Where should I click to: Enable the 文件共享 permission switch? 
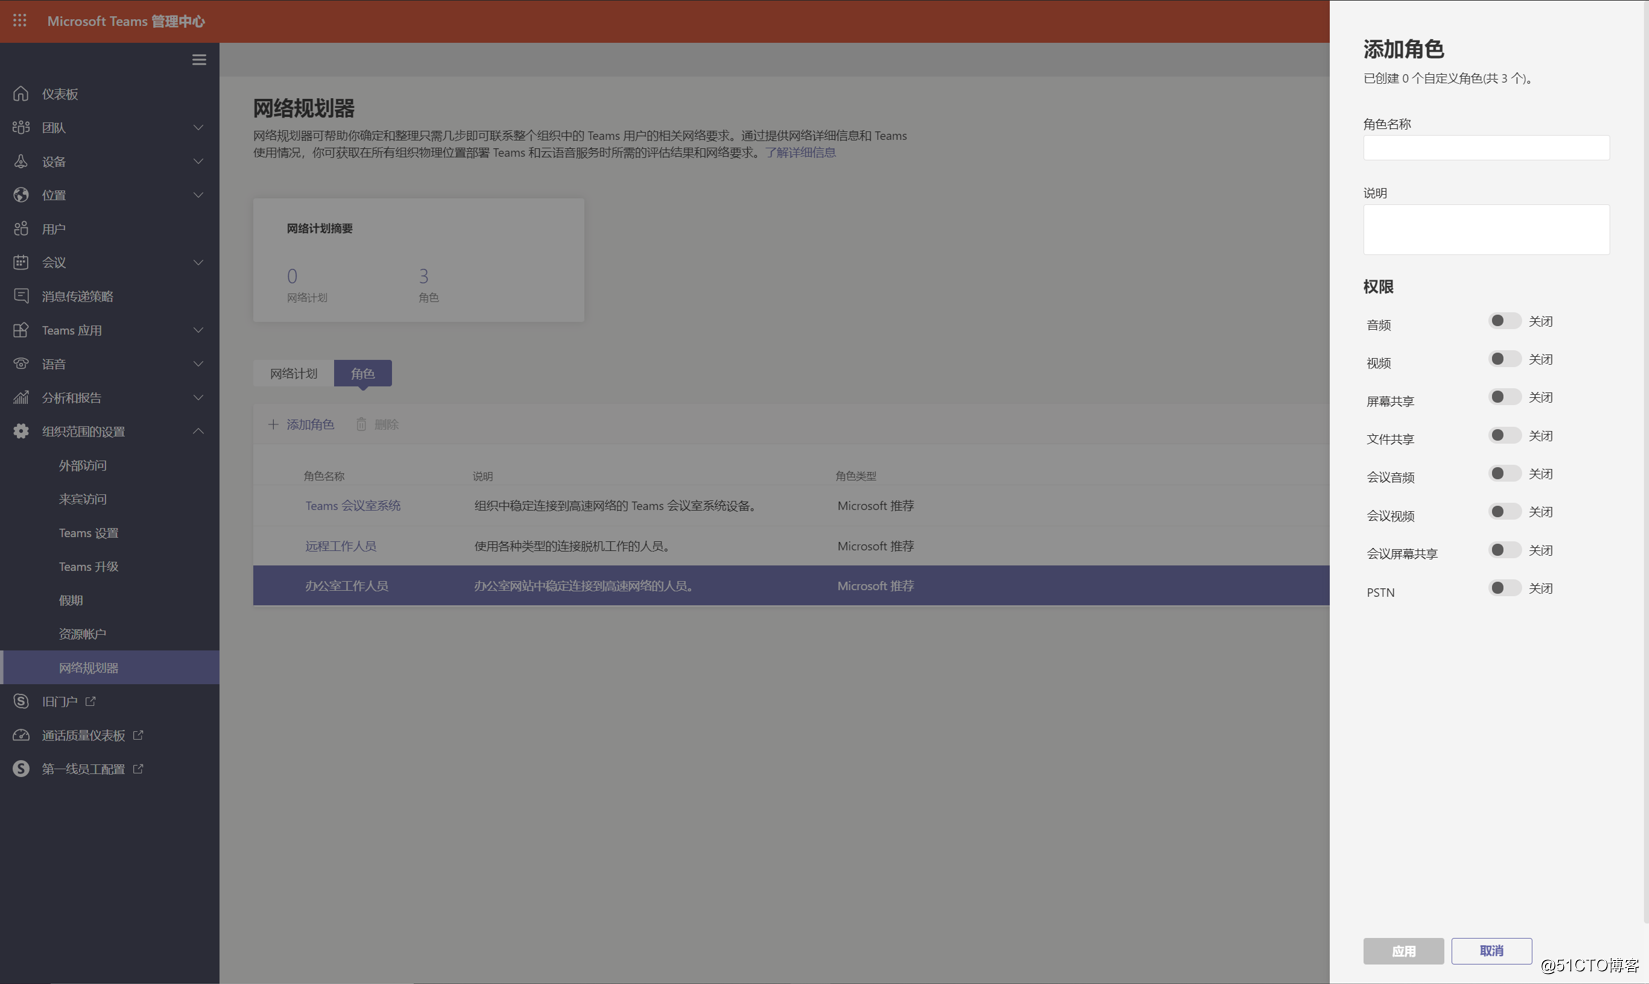(x=1505, y=435)
